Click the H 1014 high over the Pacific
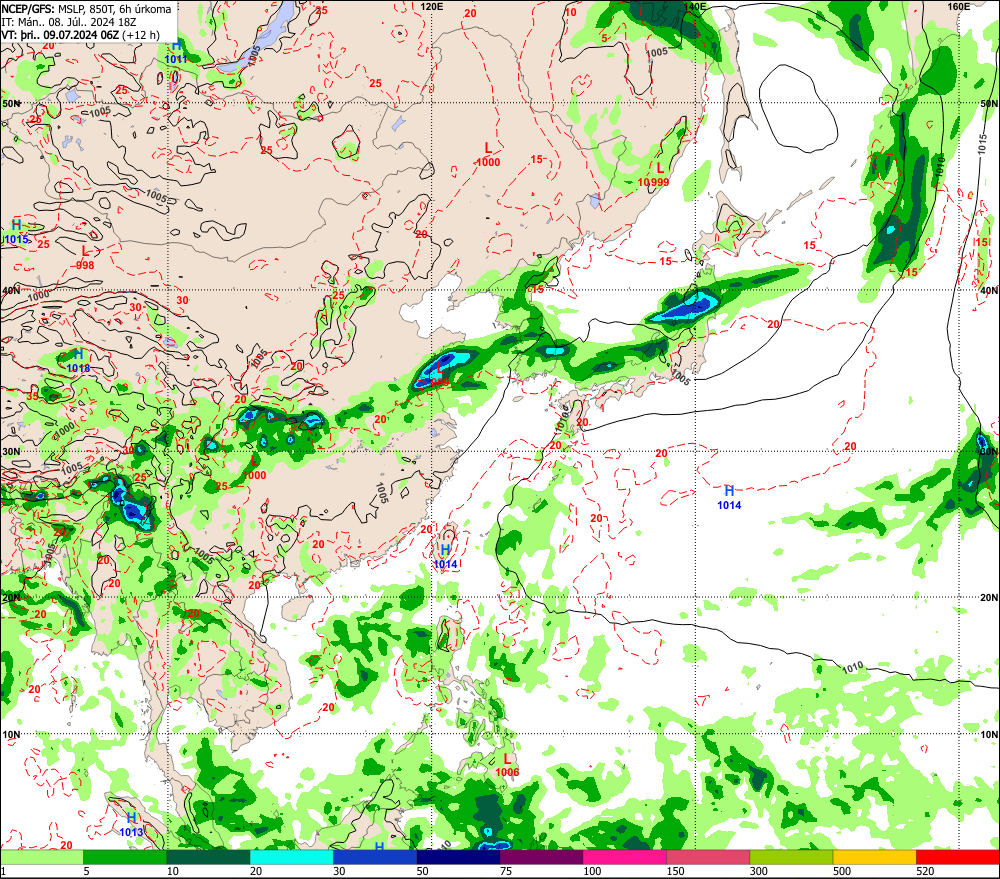The width and height of the screenshot is (1000, 879). pyautogui.click(x=729, y=498)
